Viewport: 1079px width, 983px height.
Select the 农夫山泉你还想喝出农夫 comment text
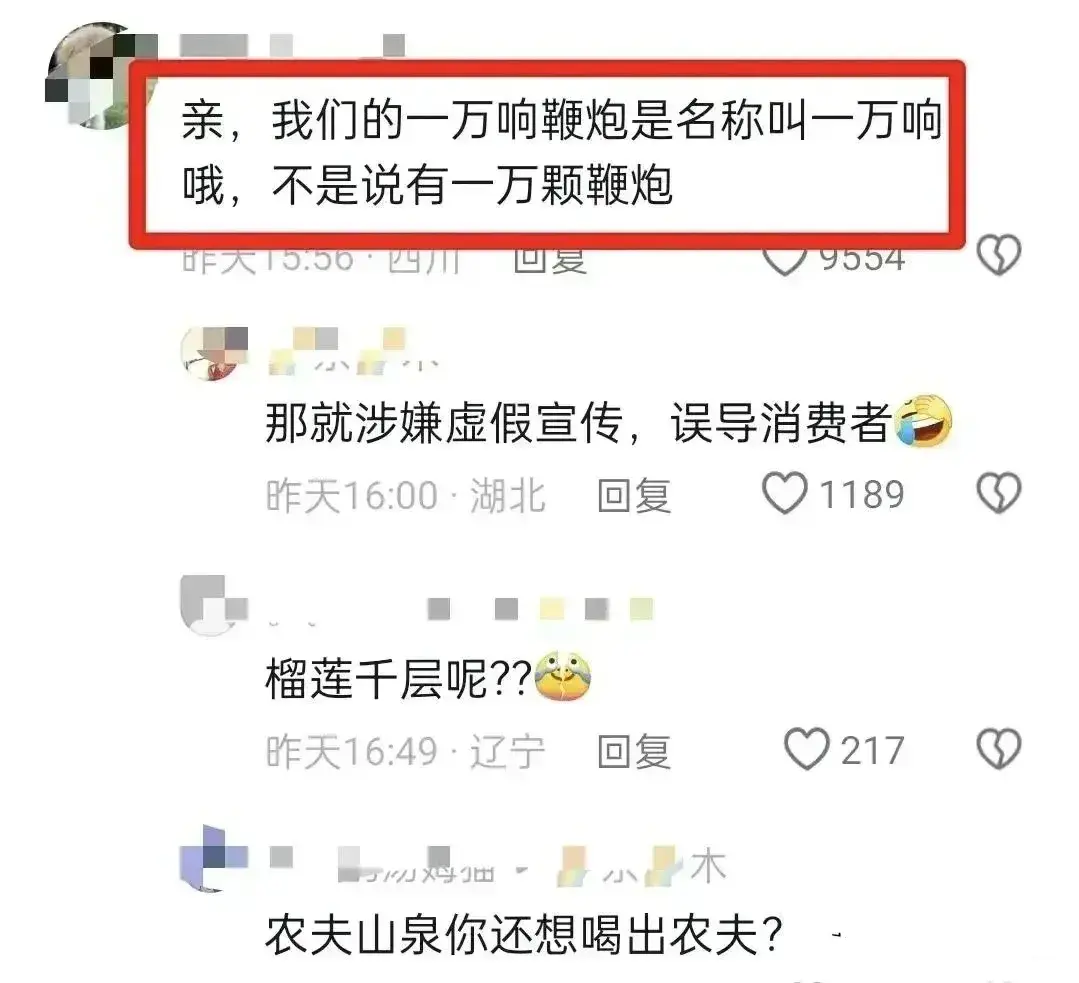(x=524, y=934)
